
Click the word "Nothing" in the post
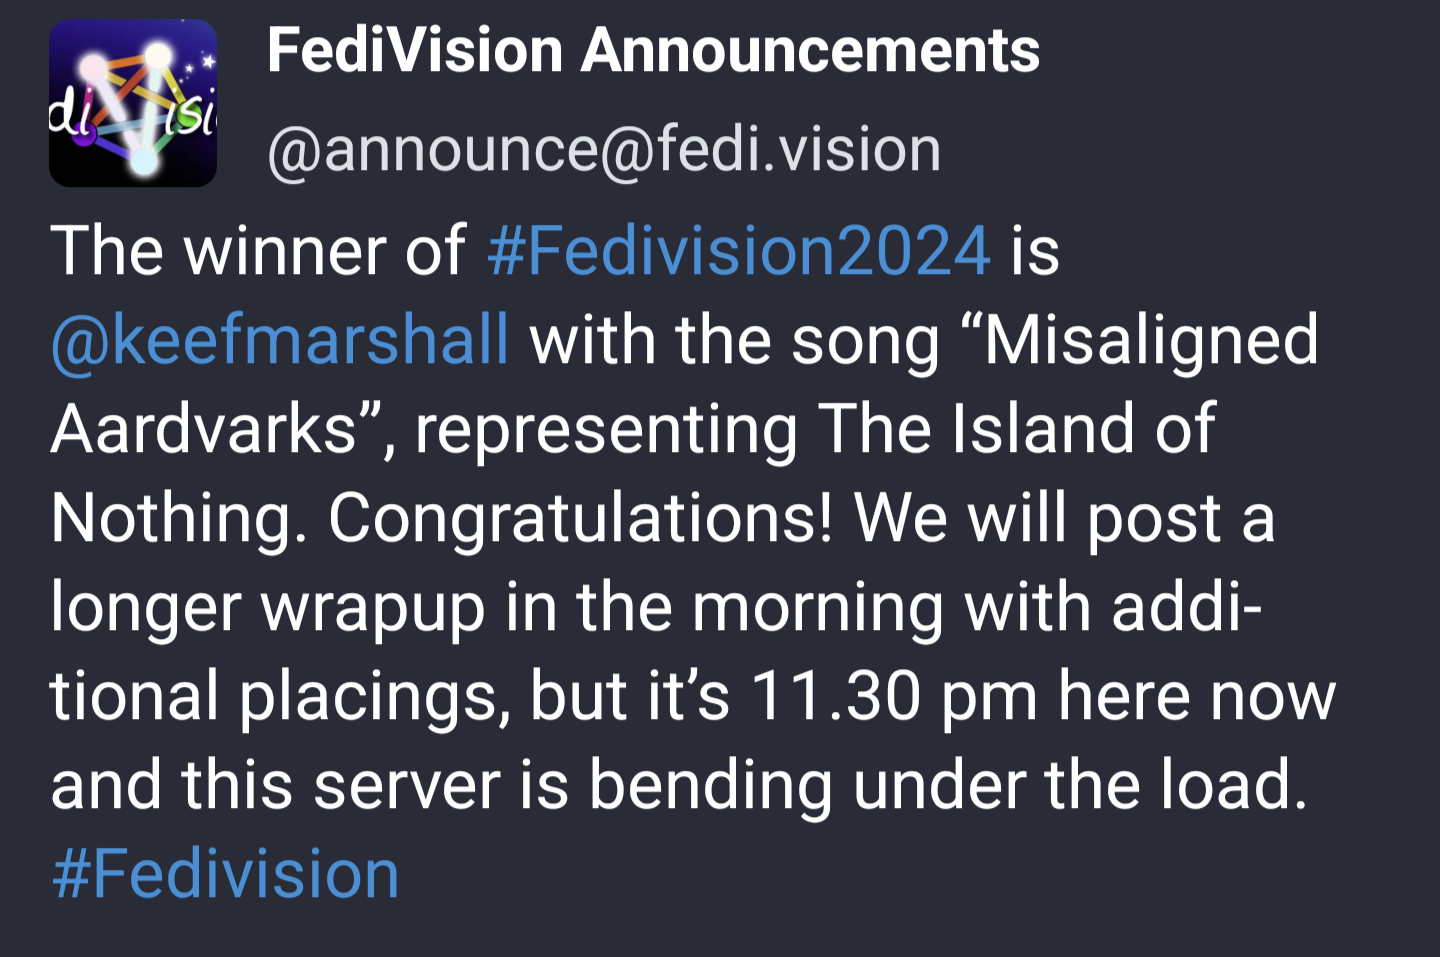(172, 518)
